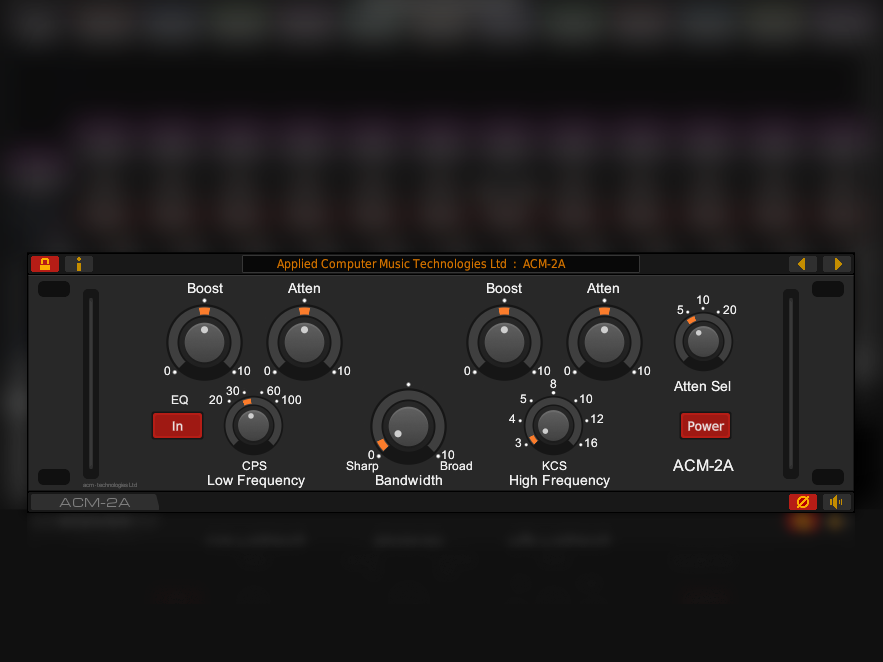Screen dimensions: 883x662
Task: Click the right vertical level meter
Action: (790, 384)
